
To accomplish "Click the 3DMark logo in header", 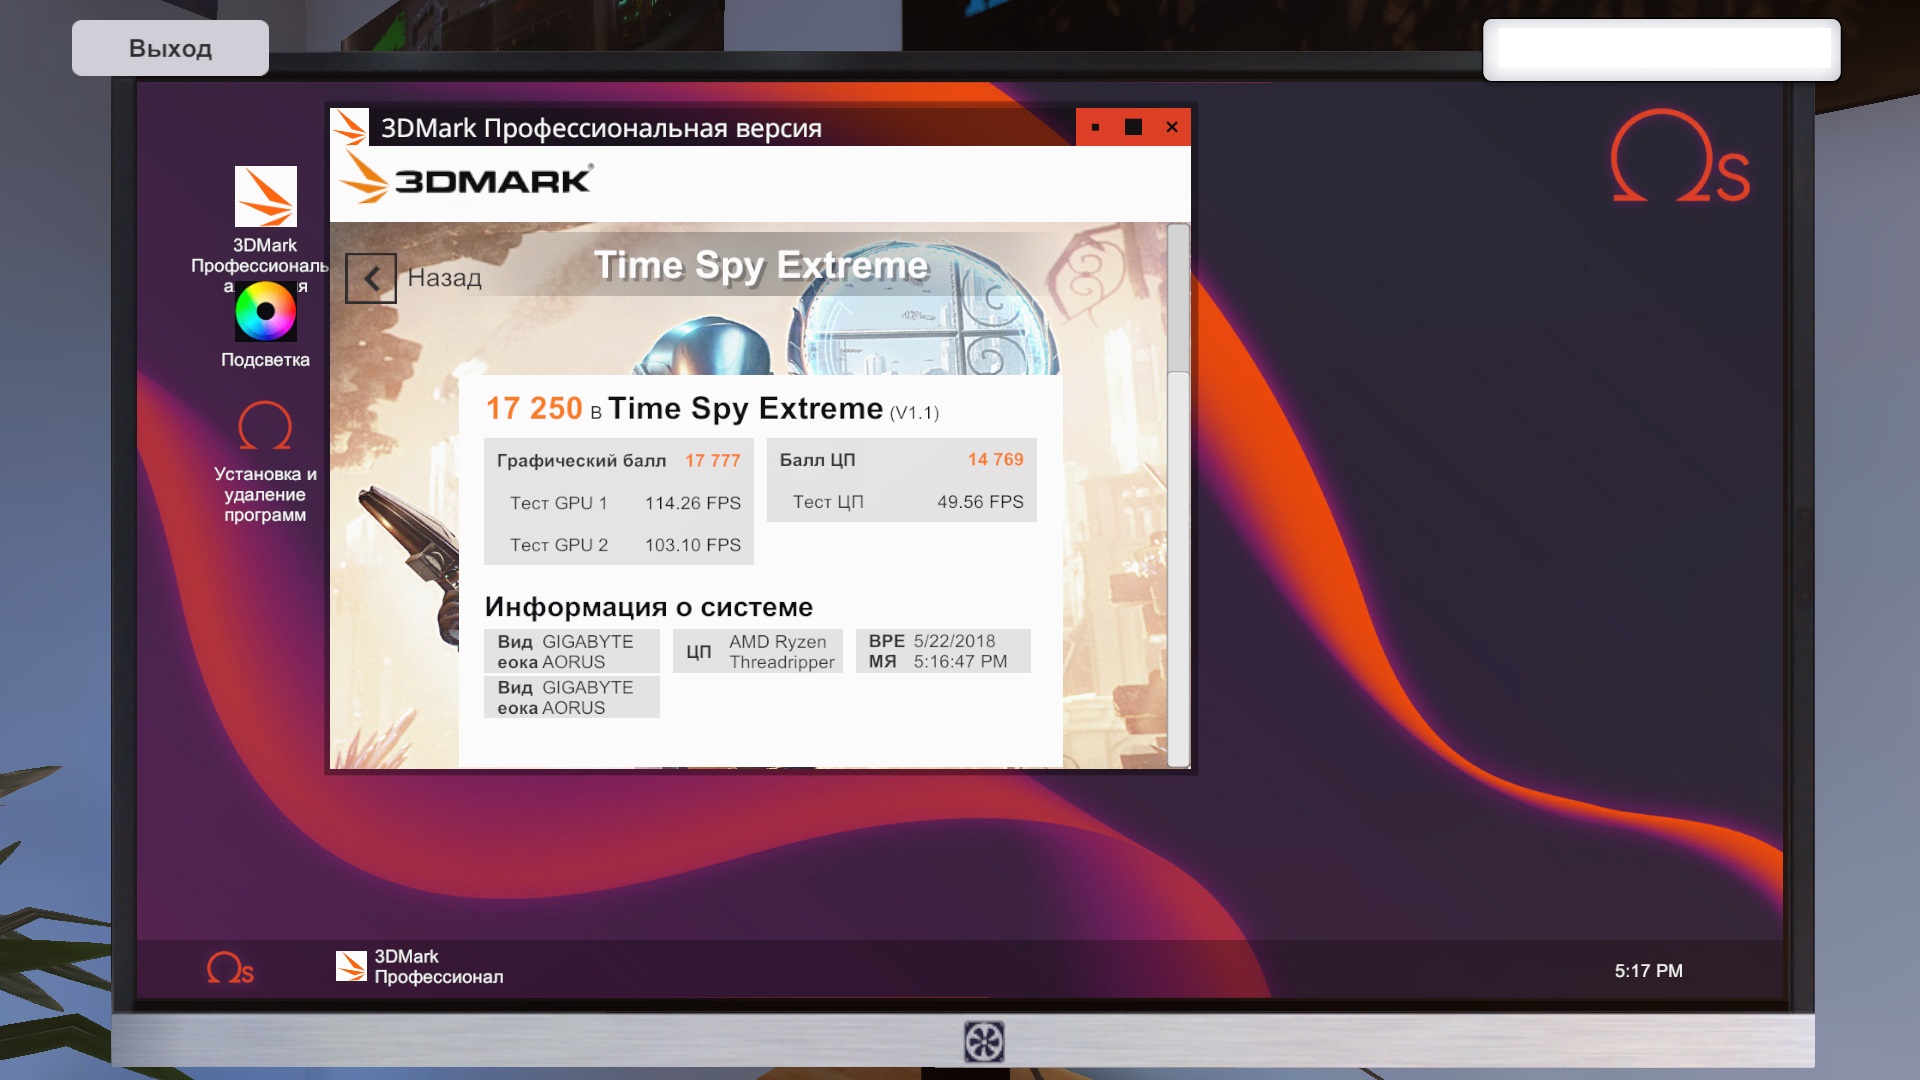I will point(466,178).
